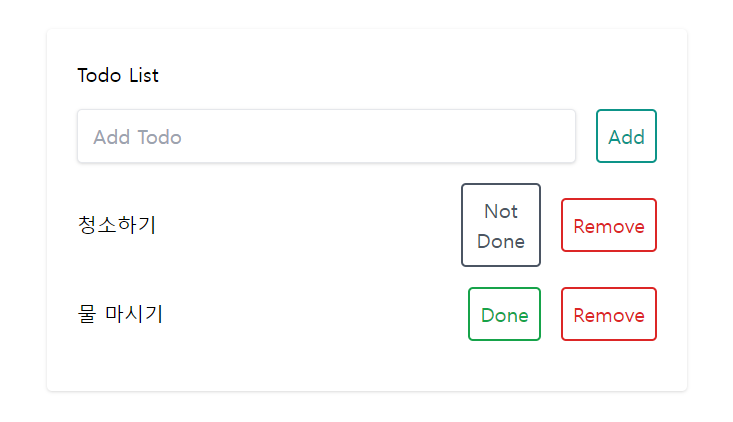Click the green Add button
This screenshot has height=422, width=733.
[x=626, y=136]
